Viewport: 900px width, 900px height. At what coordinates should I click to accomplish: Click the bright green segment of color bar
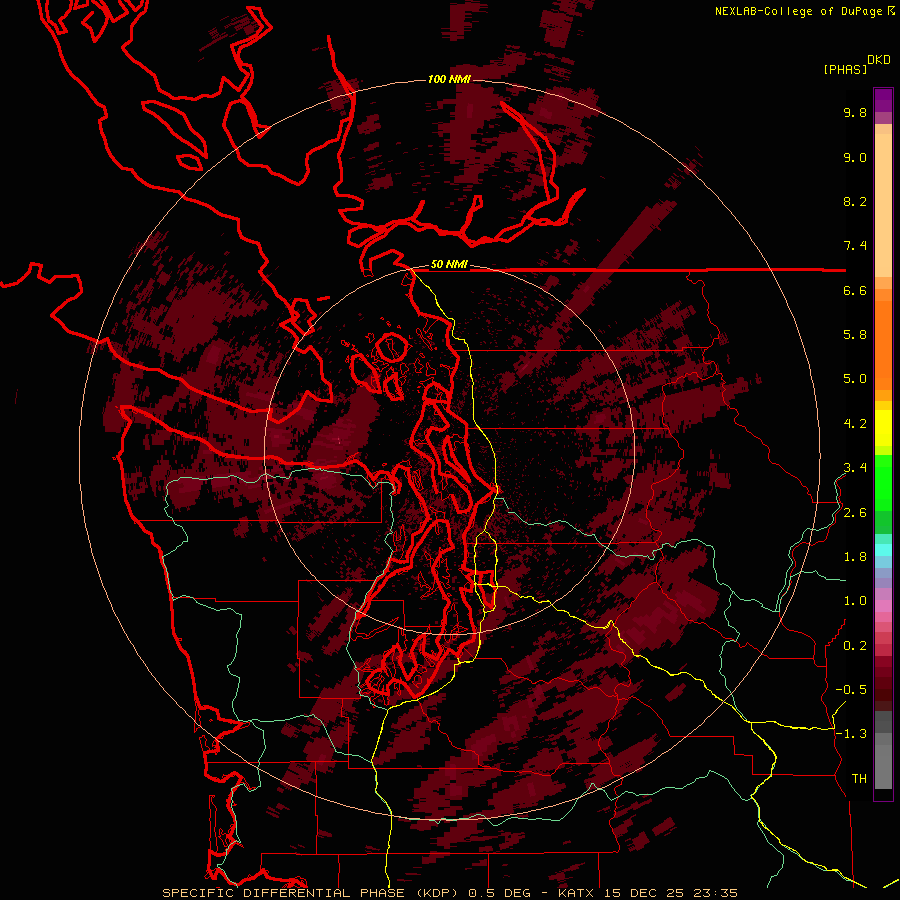tap(883, 483)
